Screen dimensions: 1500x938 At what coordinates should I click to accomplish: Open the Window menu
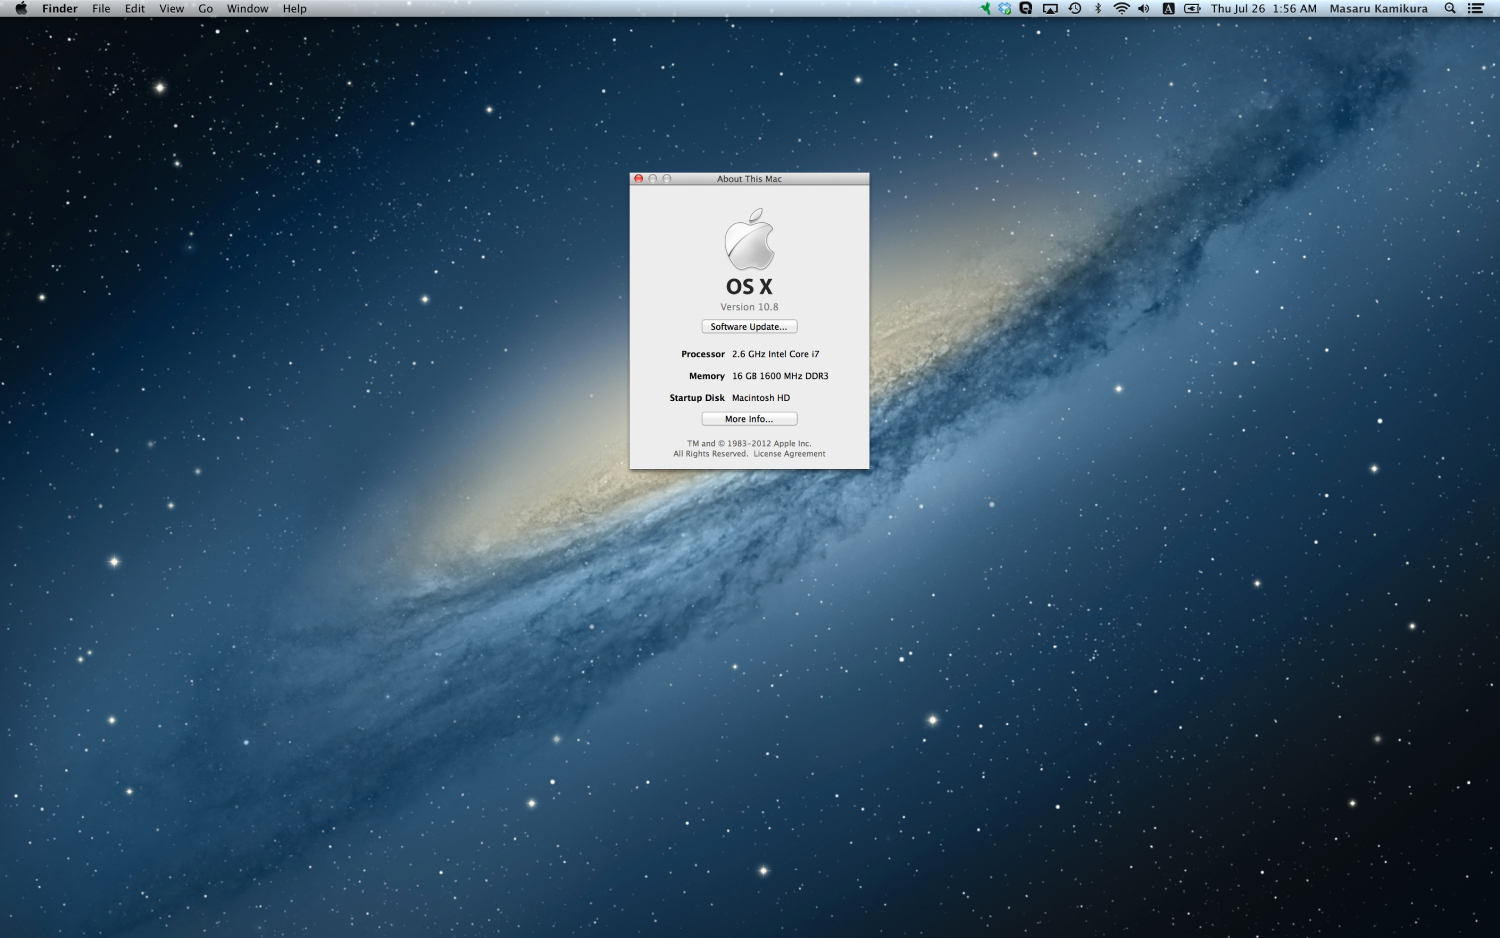click(246, 8)
